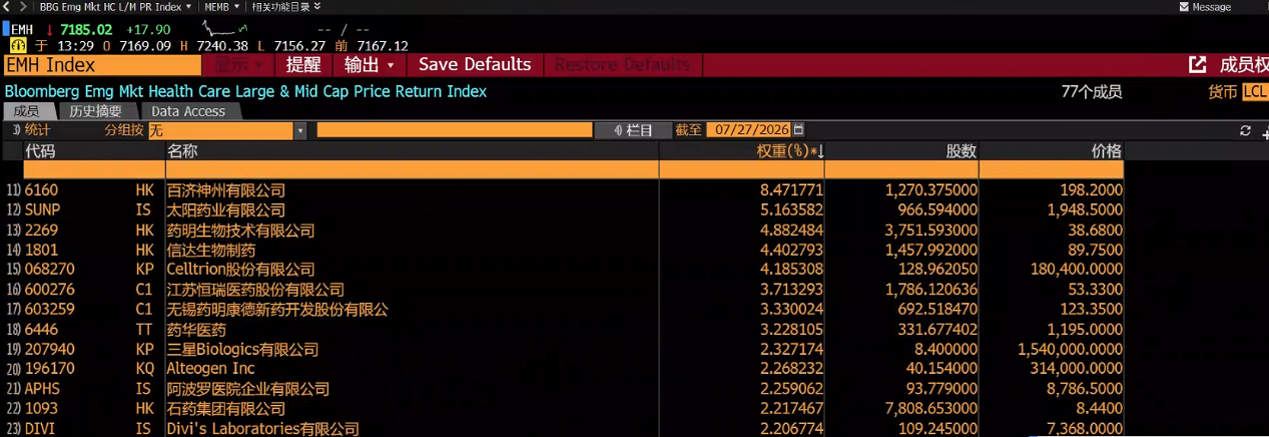Select row 2269 HK 药明生物技术有限公司

click(563, 230)
